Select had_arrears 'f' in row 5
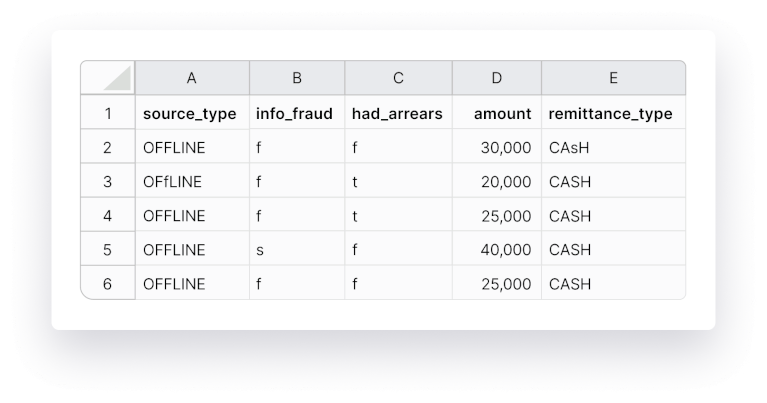Screen dimensions: 767x403 [399, 249]
